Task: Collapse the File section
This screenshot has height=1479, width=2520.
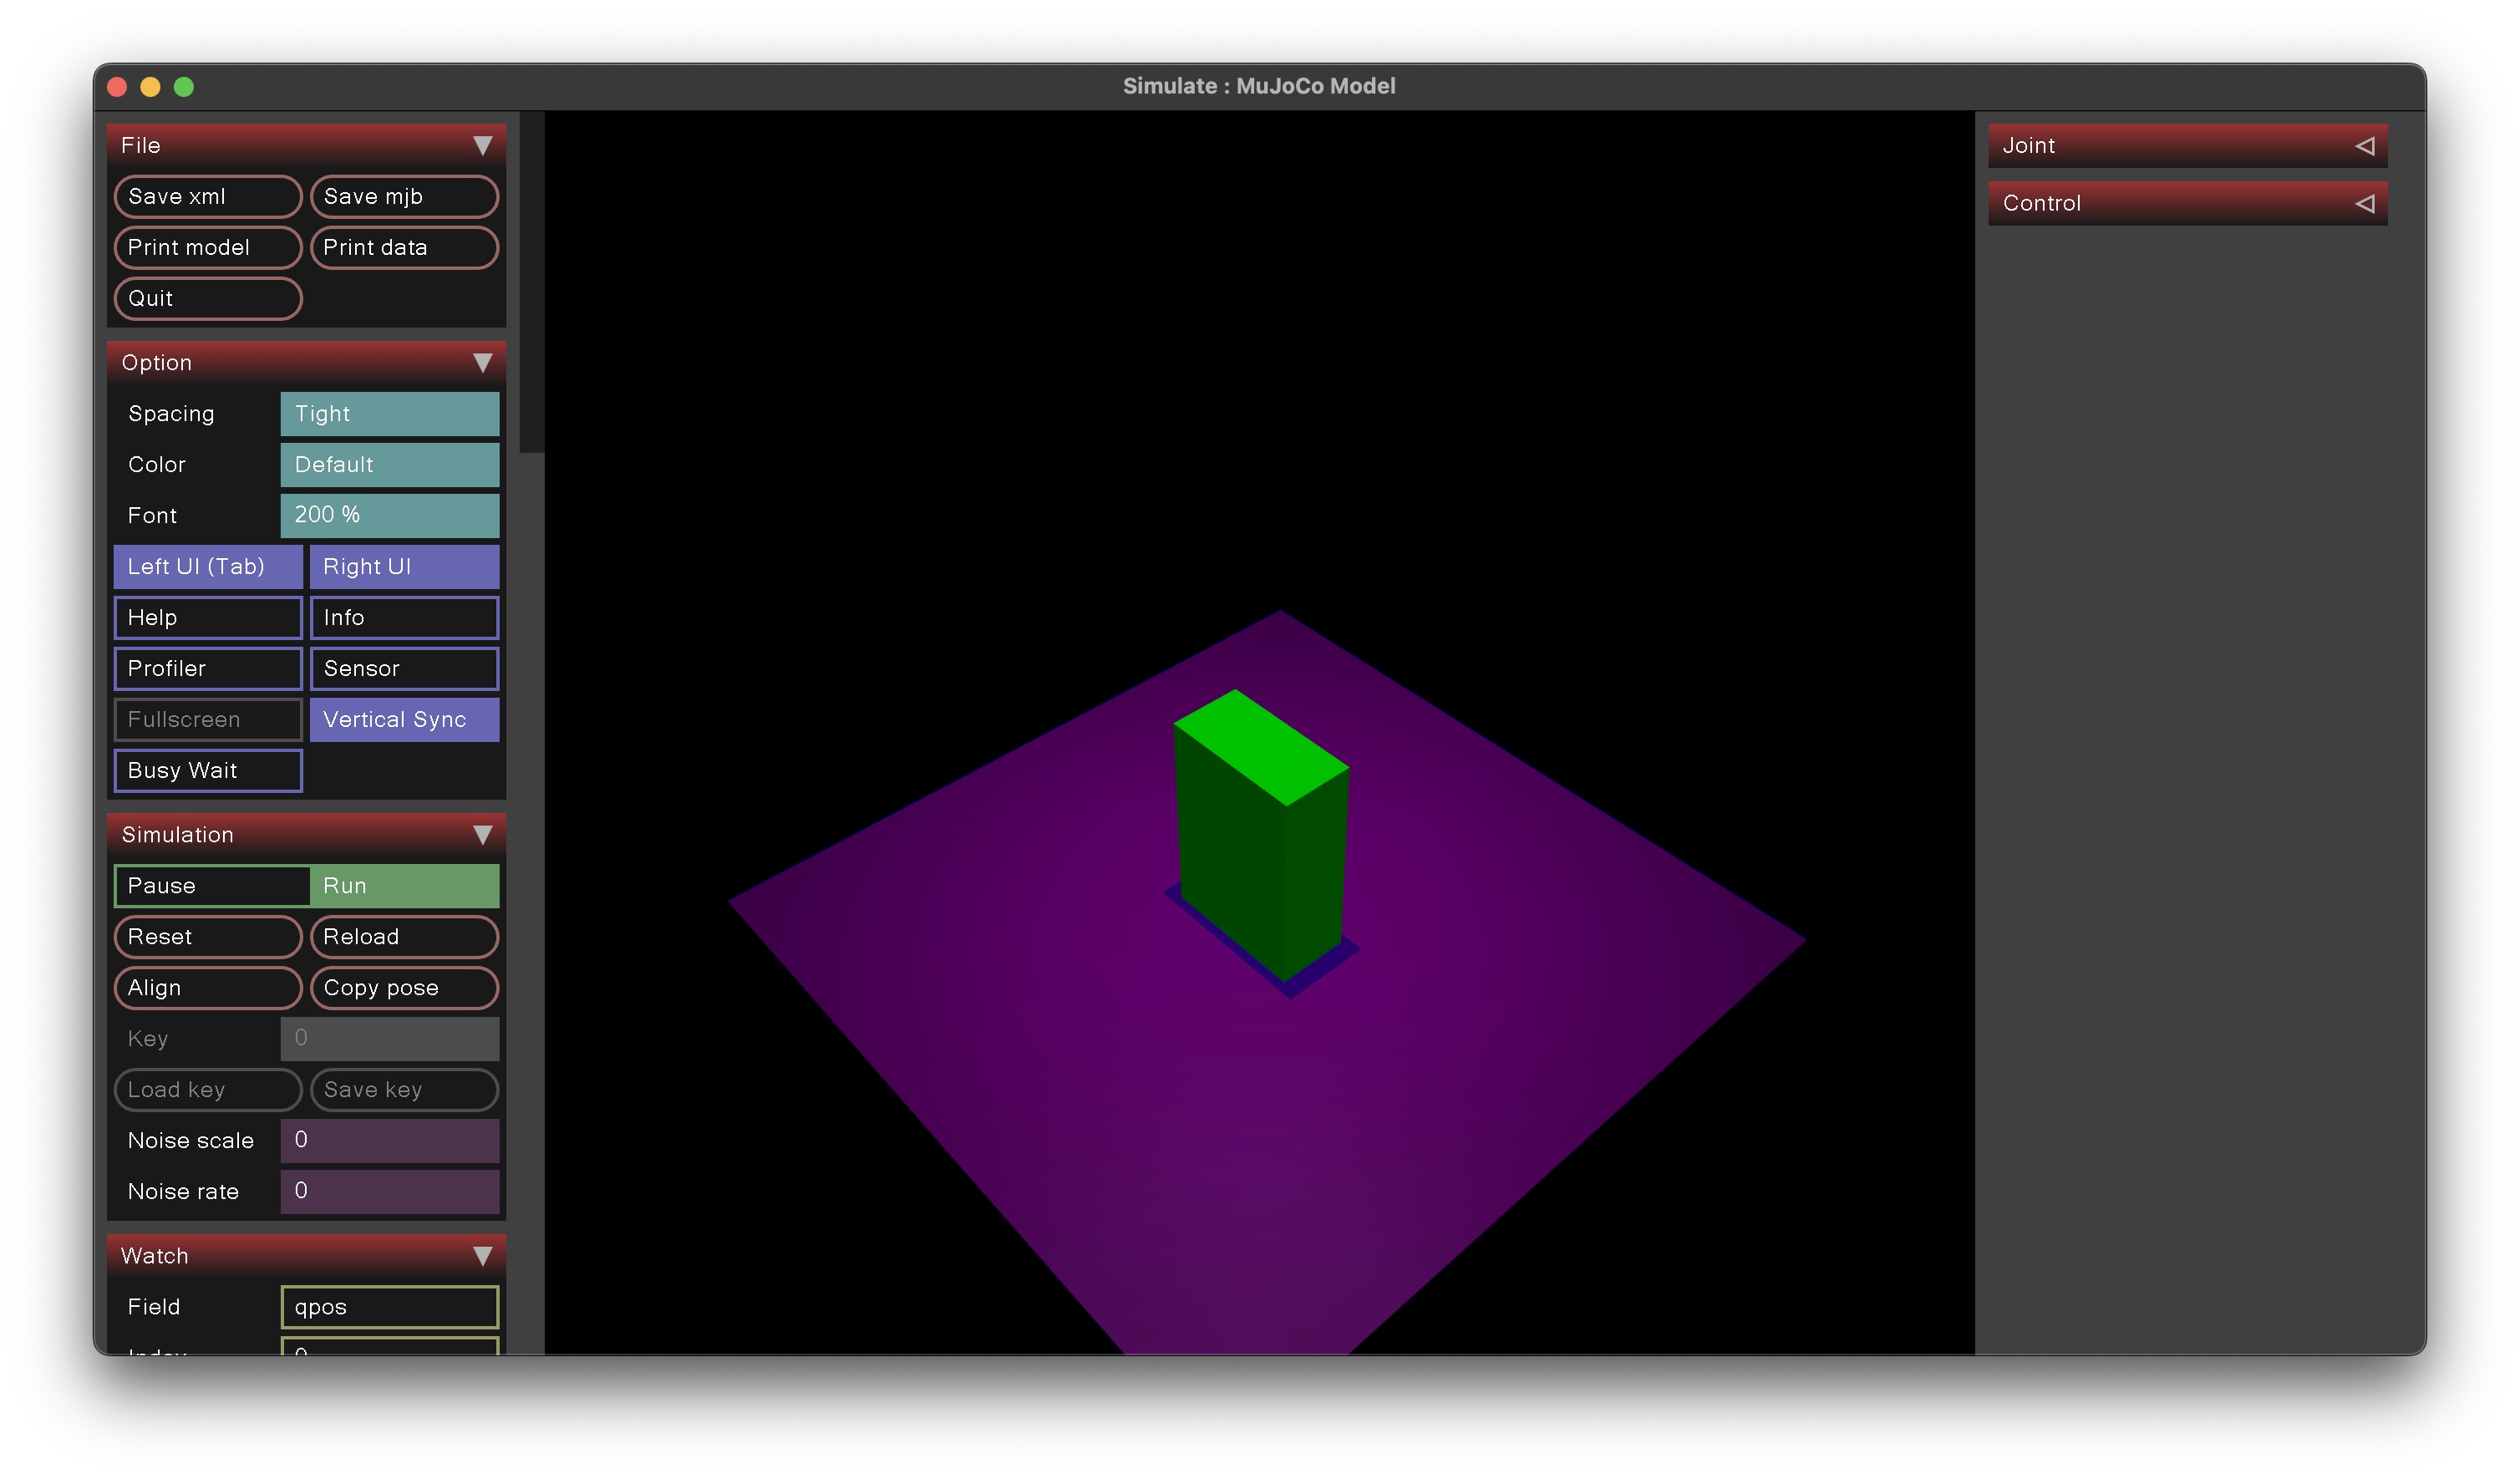Action: (485, 145)
